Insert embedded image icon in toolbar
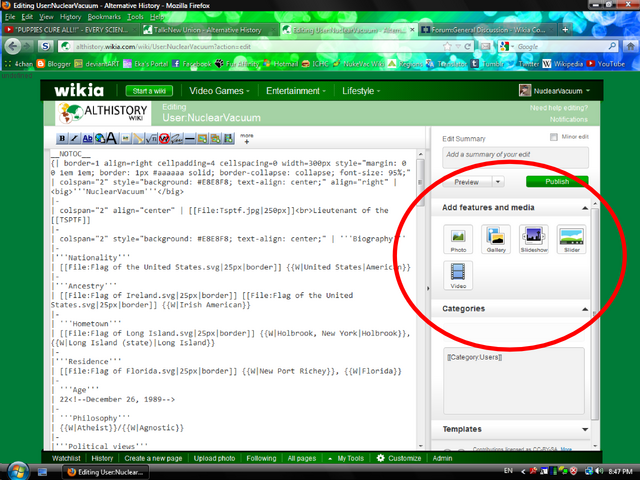 pyautogui.click(x=126, y=138)
